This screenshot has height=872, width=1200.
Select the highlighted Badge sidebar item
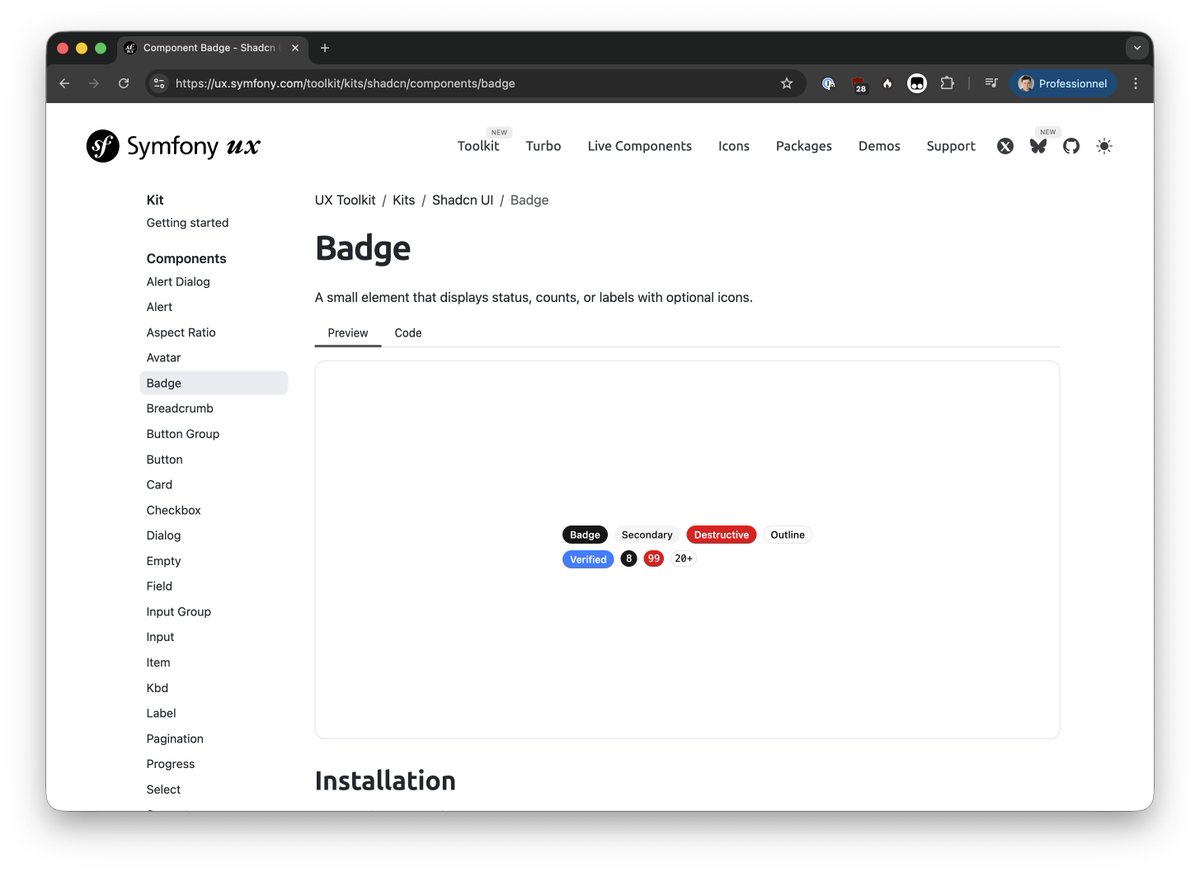click(x=214, y=383)
